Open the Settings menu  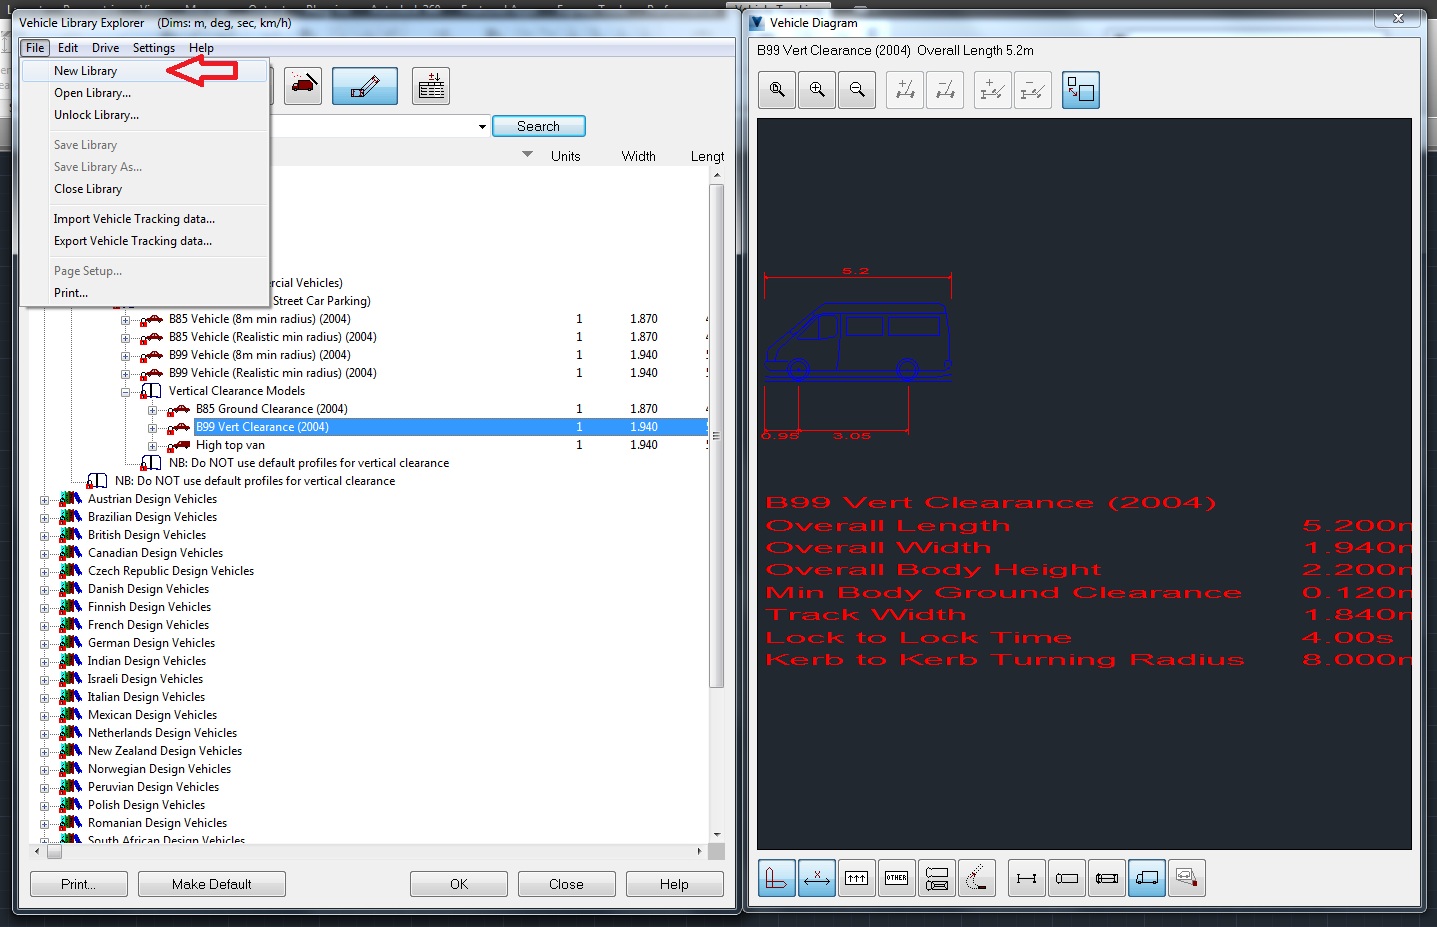tap(154, 48)
